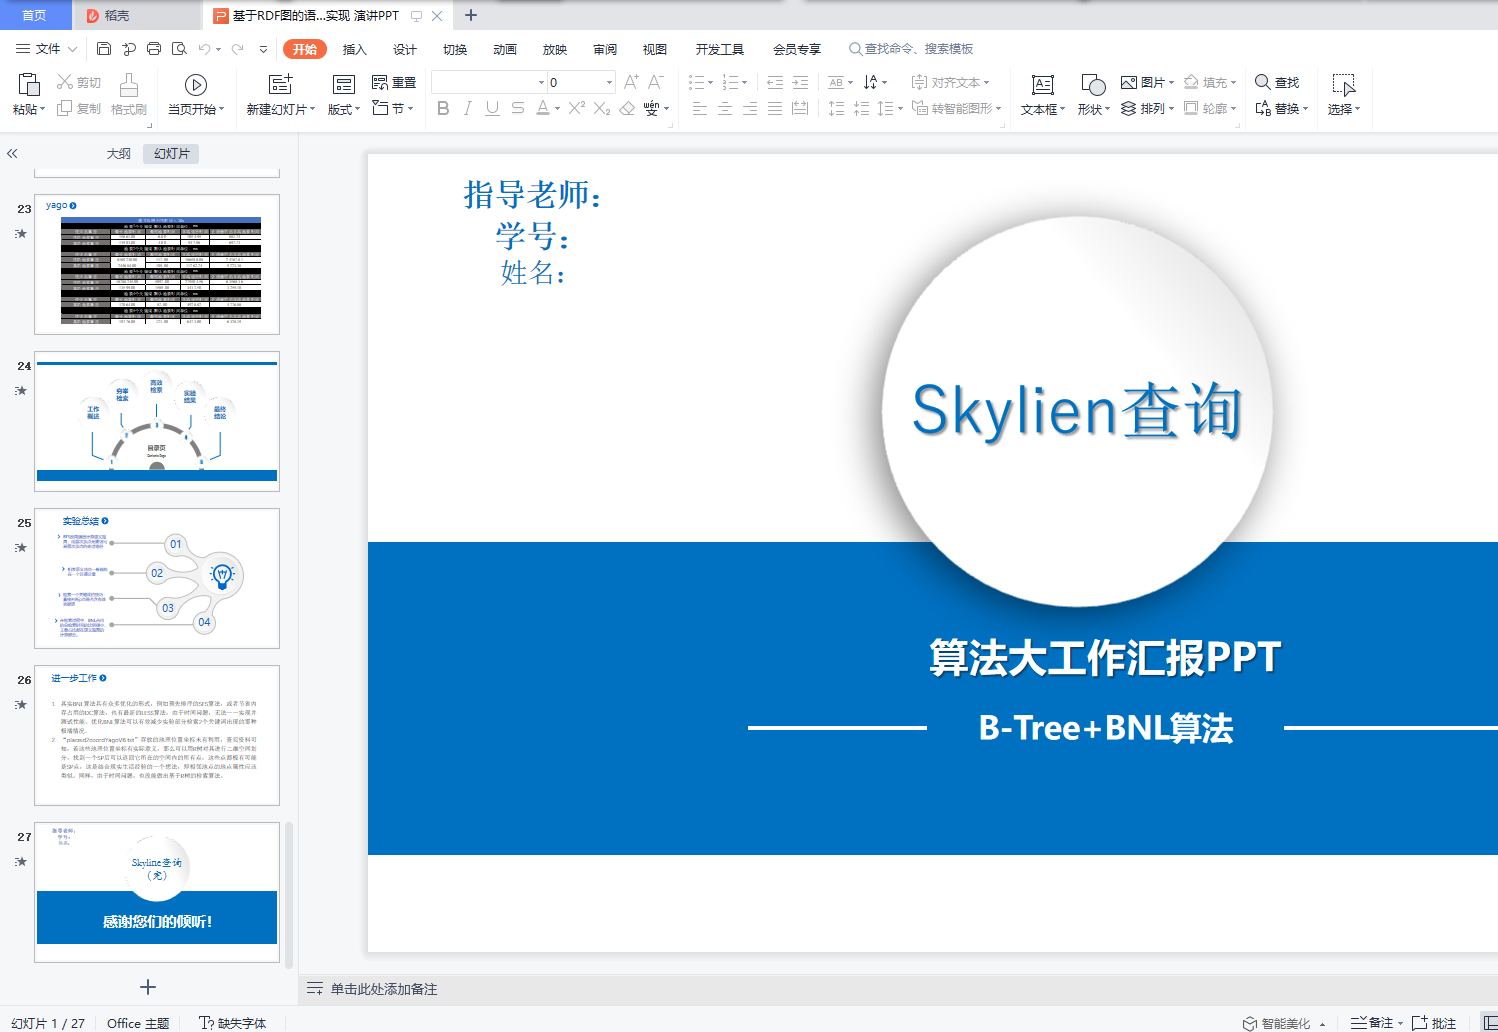The image size is (1498, 1032).
Task: Select slide 25 thumbnail (实验总结)
Action: click(157, 578)
